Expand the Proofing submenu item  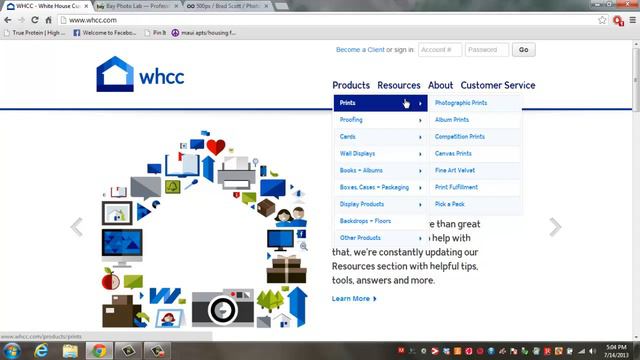(x=380, y=120)
